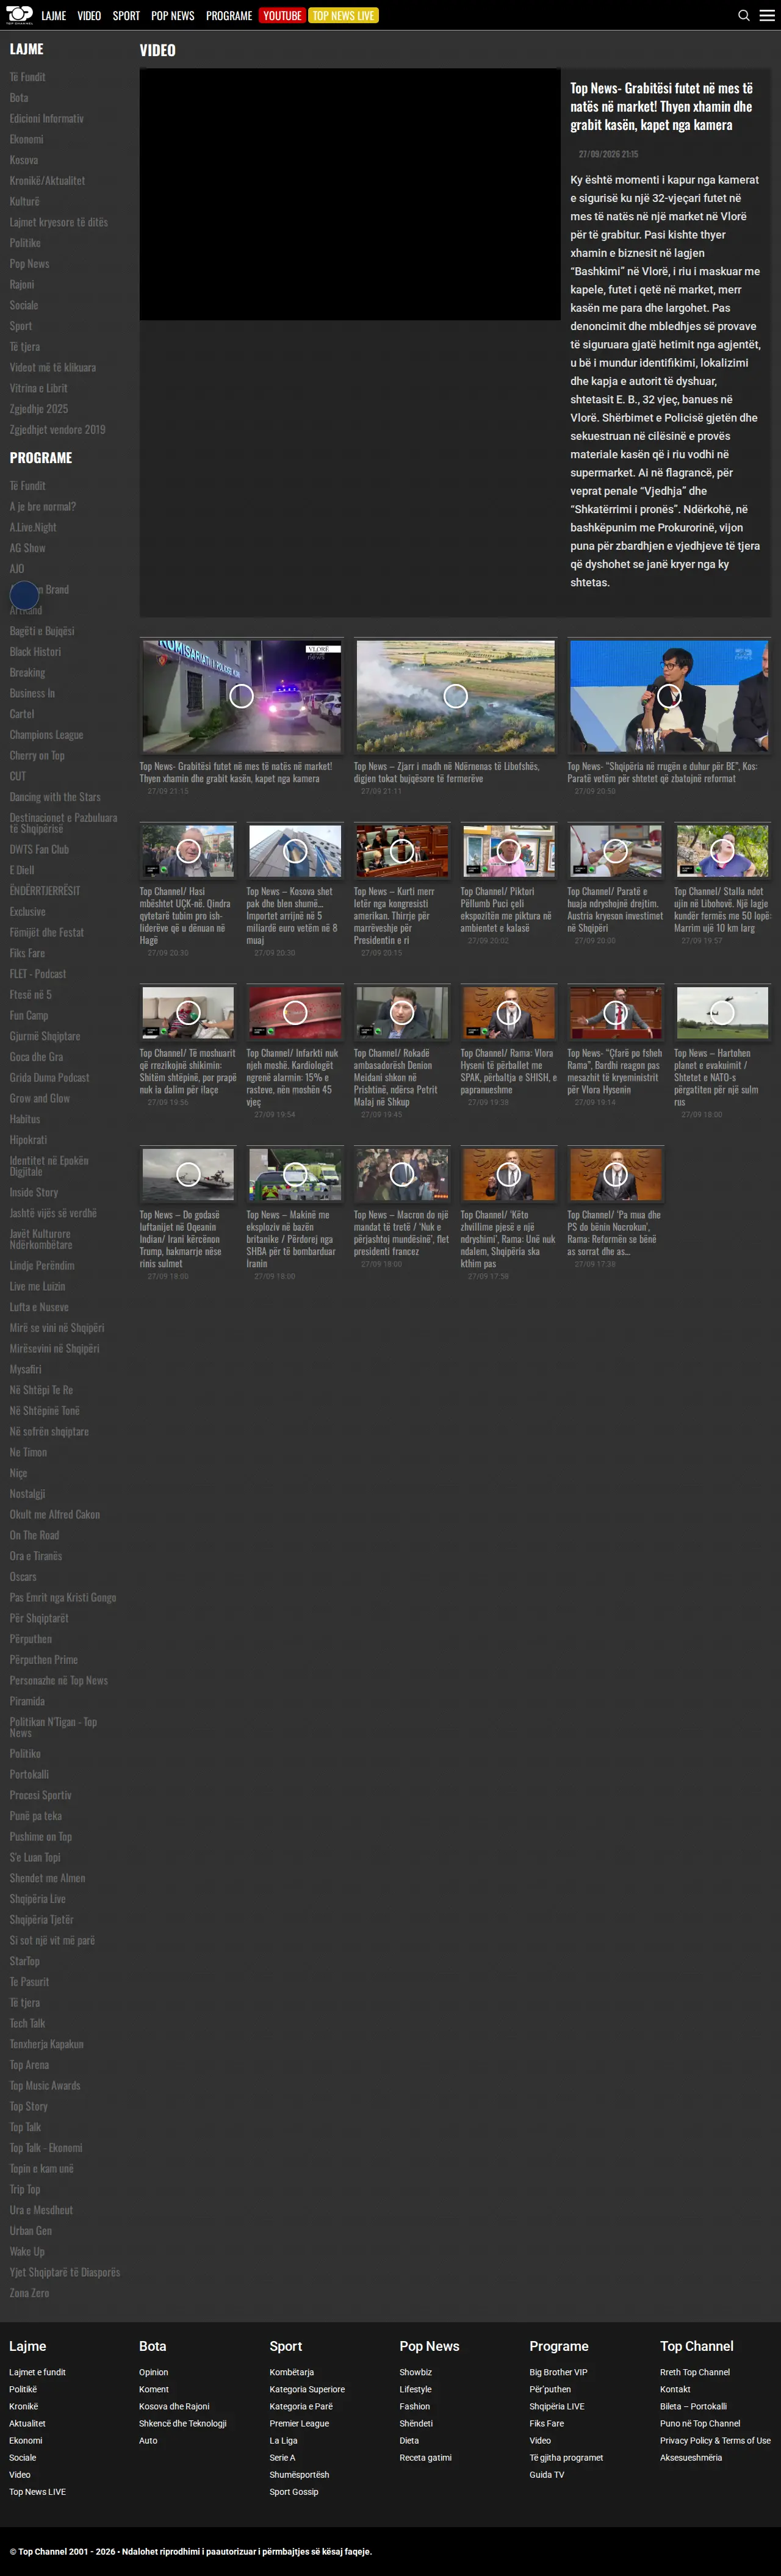Open the POP NEWS menu item

pyautogui.click(x=172, y=15)
